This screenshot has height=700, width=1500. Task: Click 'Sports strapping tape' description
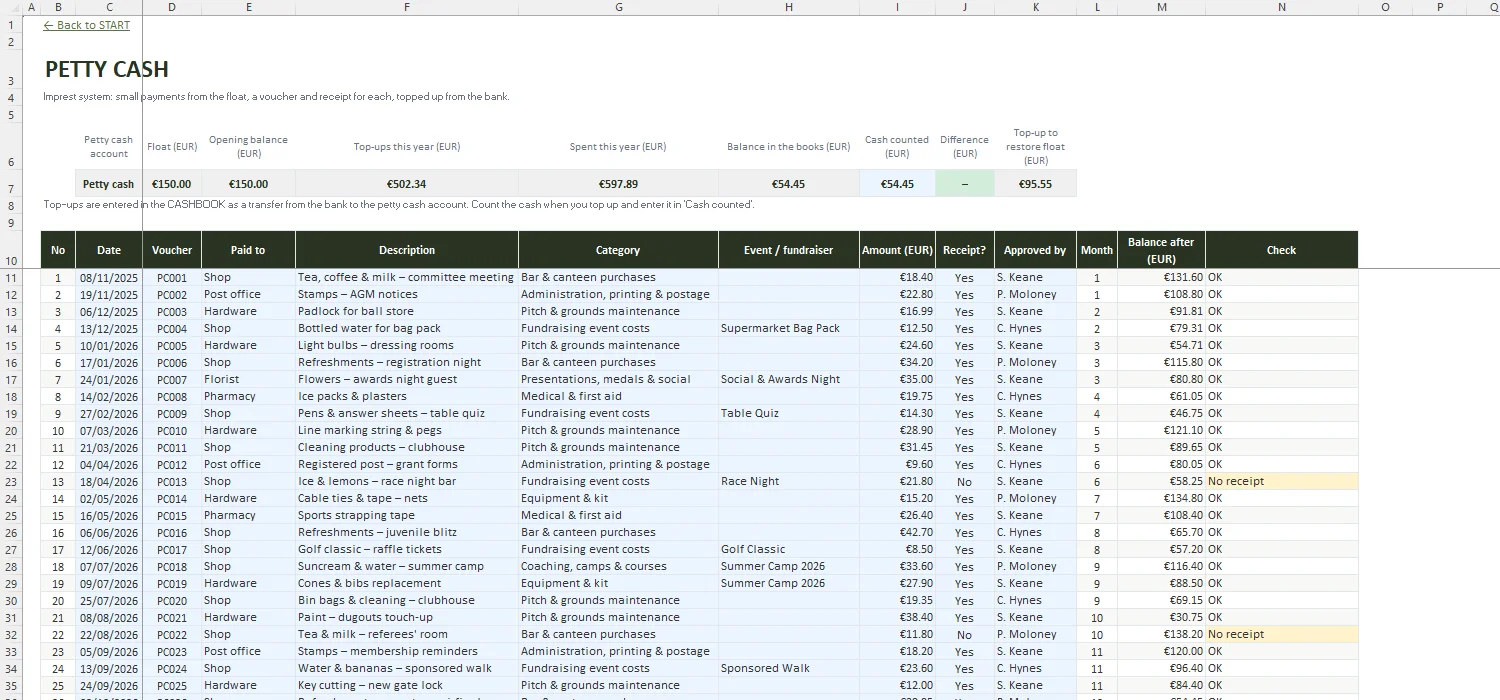[407, 515]
